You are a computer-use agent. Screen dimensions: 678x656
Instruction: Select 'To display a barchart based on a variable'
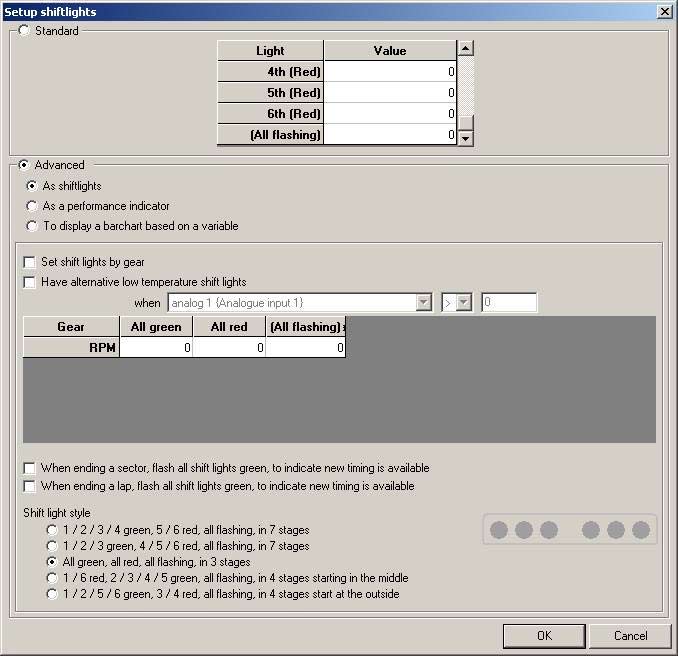33,226
